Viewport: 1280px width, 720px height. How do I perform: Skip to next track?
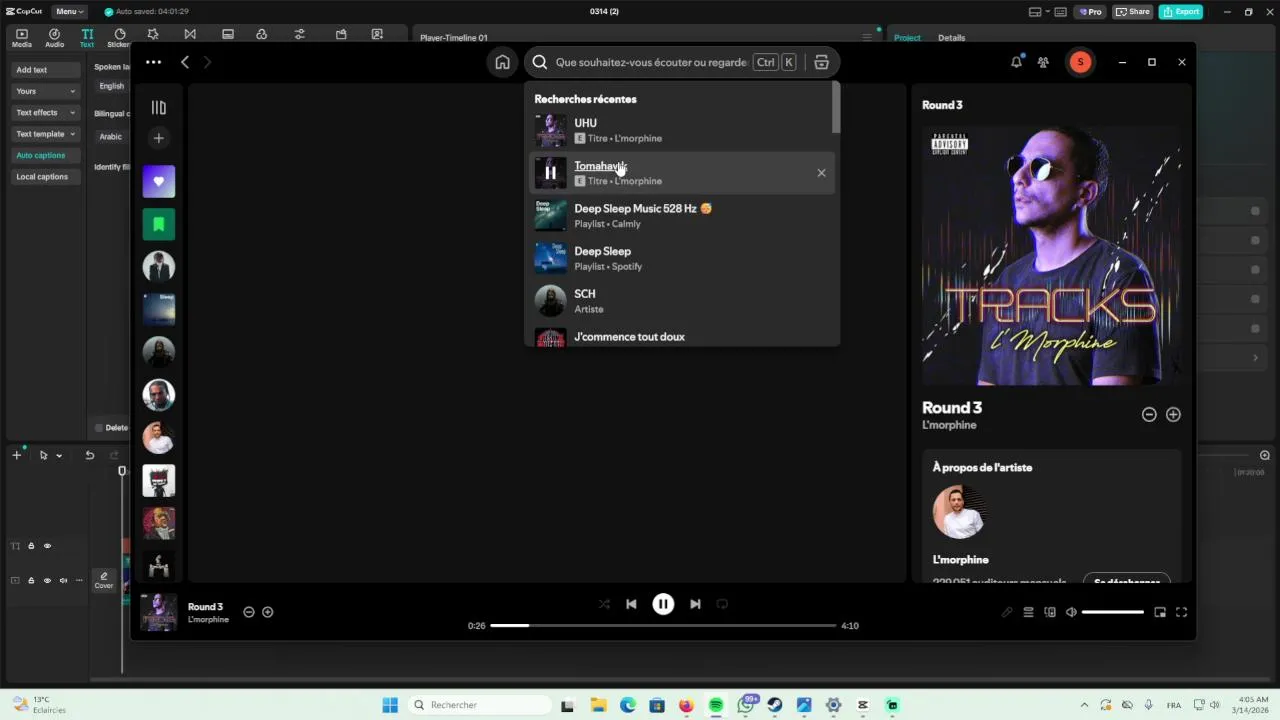pyautogui.click(x=695, y=604)
